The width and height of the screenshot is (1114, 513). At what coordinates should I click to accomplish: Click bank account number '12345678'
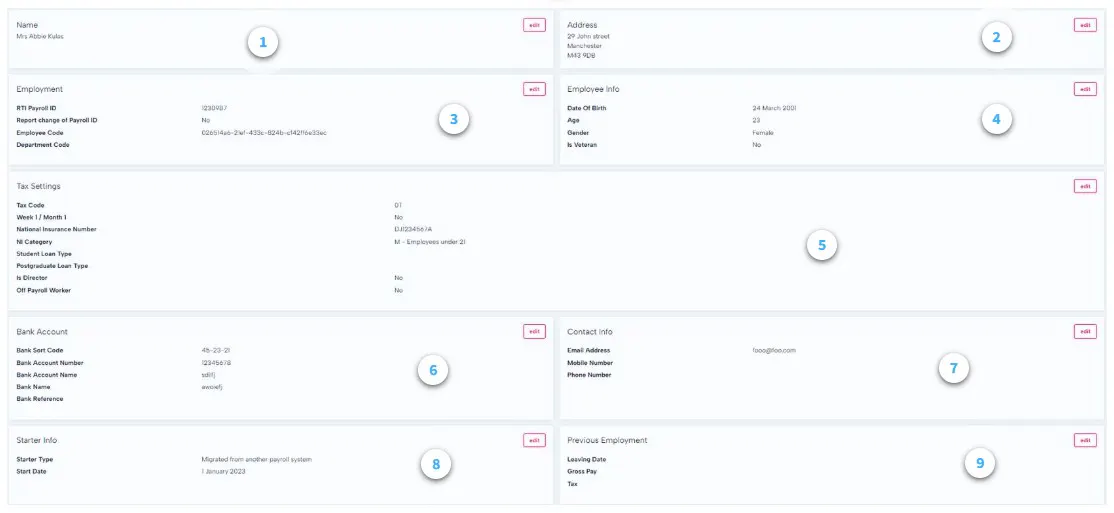[x=216, y=362]
